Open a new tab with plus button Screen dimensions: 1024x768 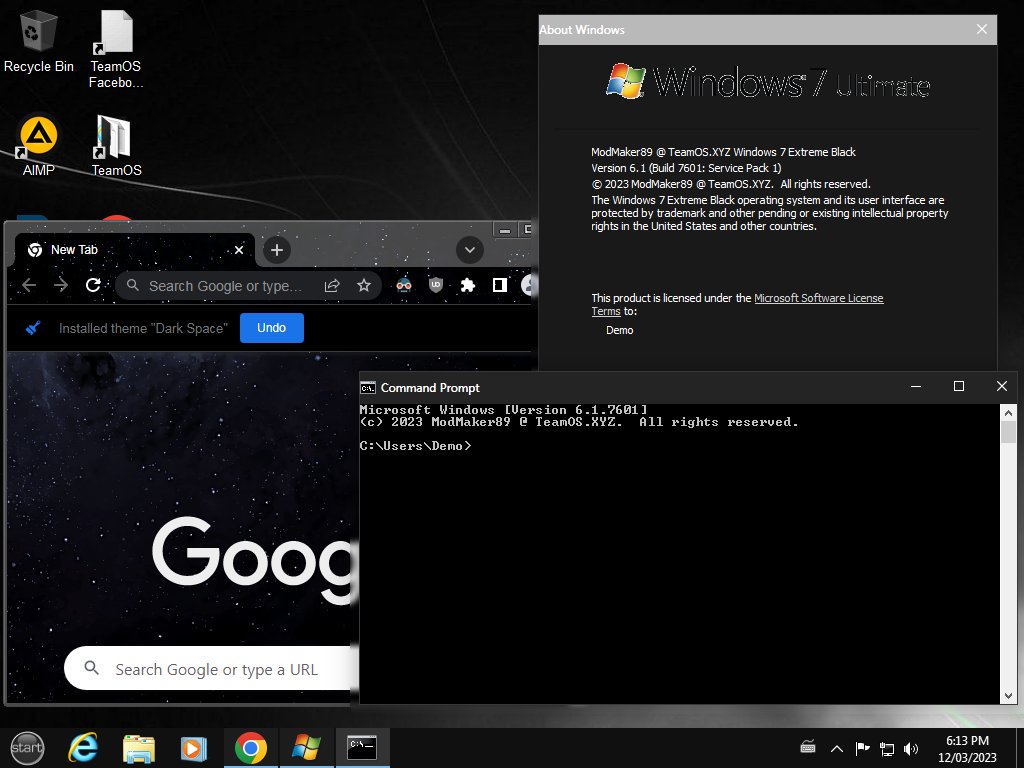point(277,250)
